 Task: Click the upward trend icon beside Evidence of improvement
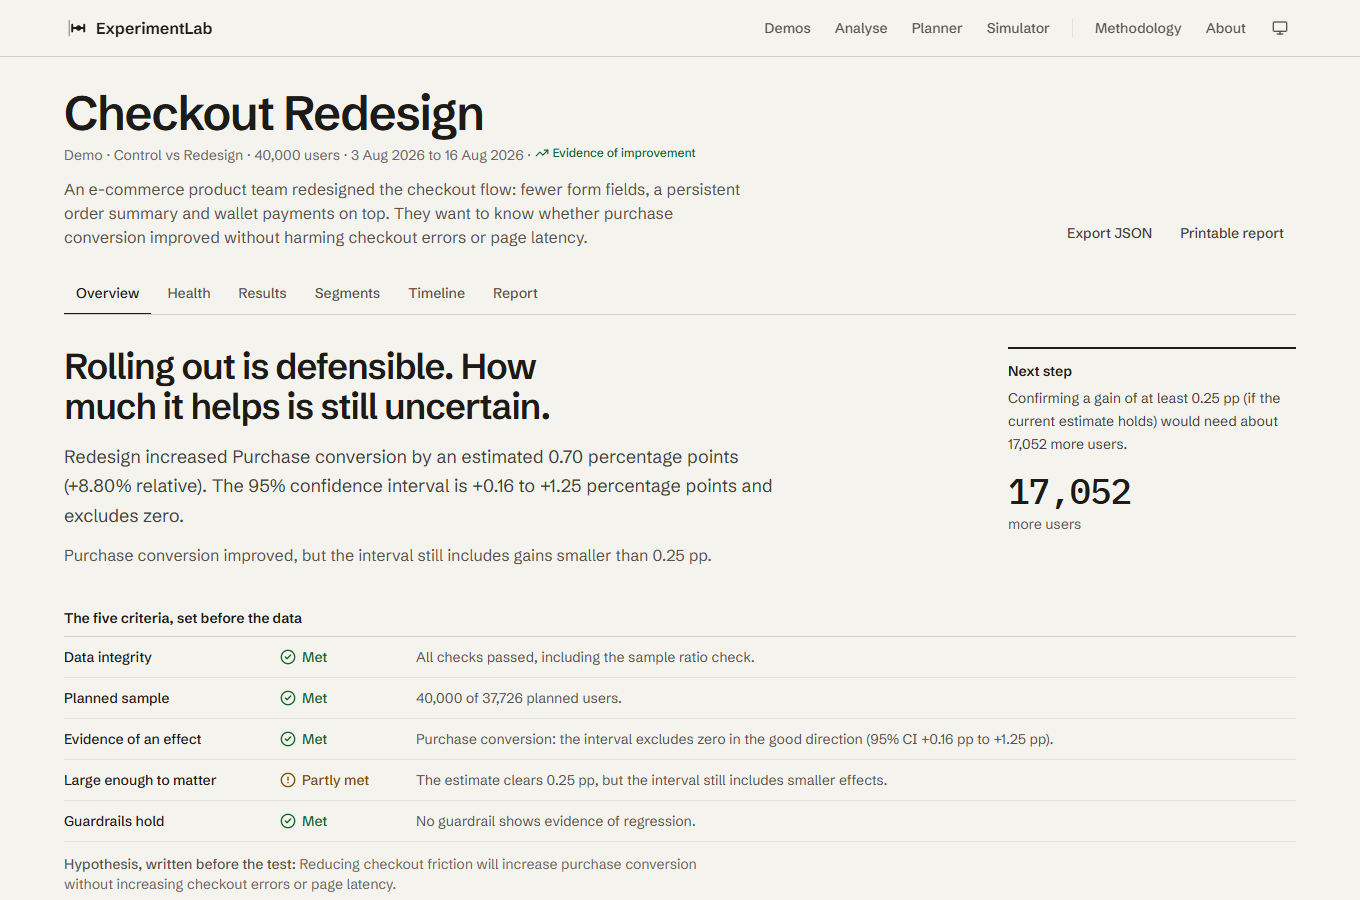click(542, 153)
